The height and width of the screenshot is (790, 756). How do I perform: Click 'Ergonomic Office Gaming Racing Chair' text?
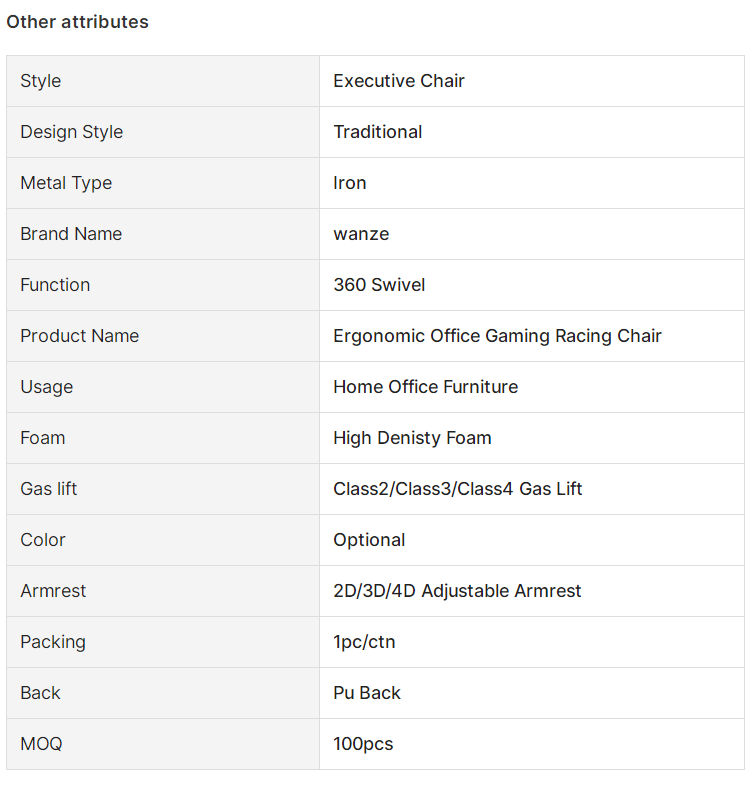coord(497,336)
